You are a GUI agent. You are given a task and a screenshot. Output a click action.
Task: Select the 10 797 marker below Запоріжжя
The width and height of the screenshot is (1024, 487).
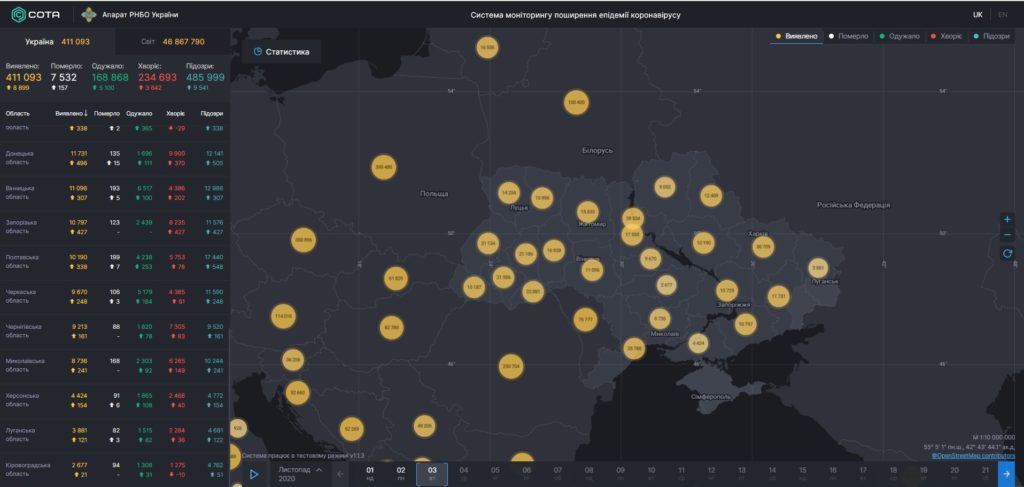point(745,323)
